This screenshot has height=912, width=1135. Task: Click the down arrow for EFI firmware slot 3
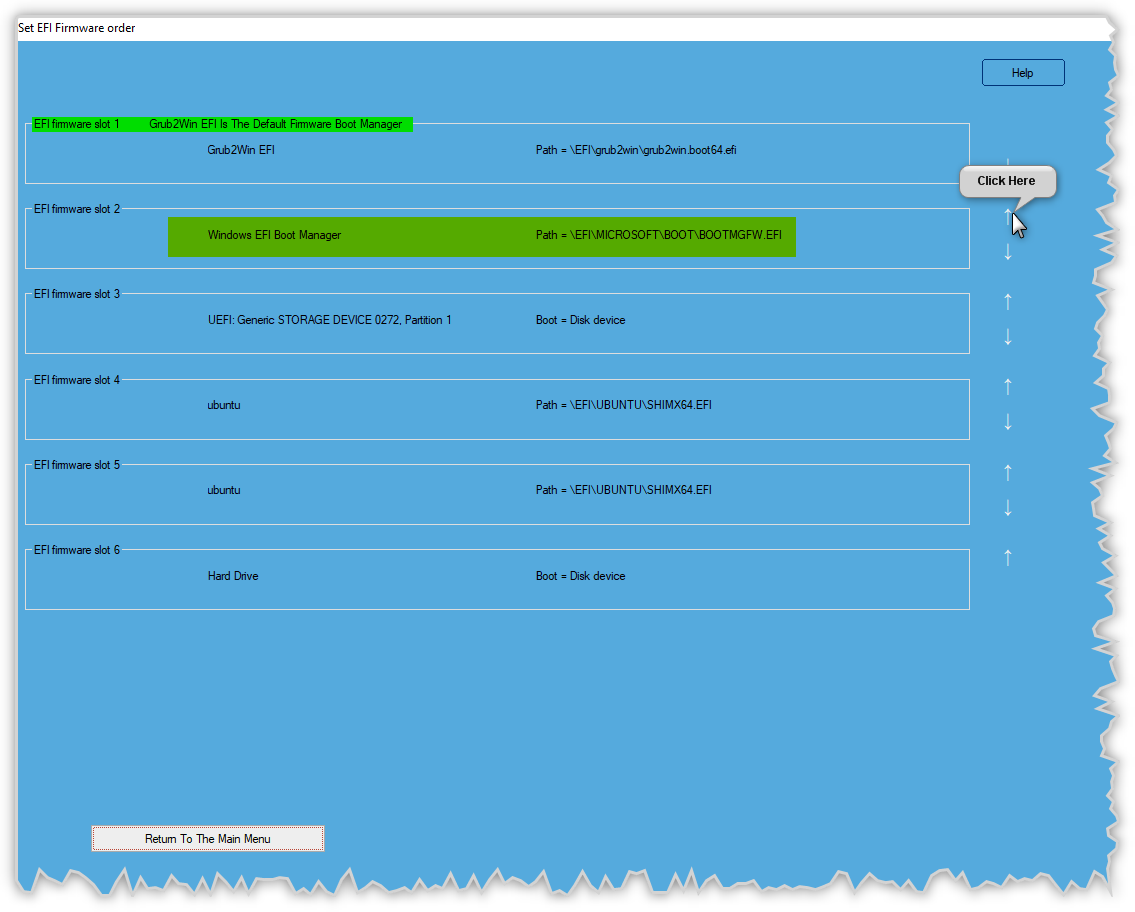pyautogui.click(x=1008, y=337)
